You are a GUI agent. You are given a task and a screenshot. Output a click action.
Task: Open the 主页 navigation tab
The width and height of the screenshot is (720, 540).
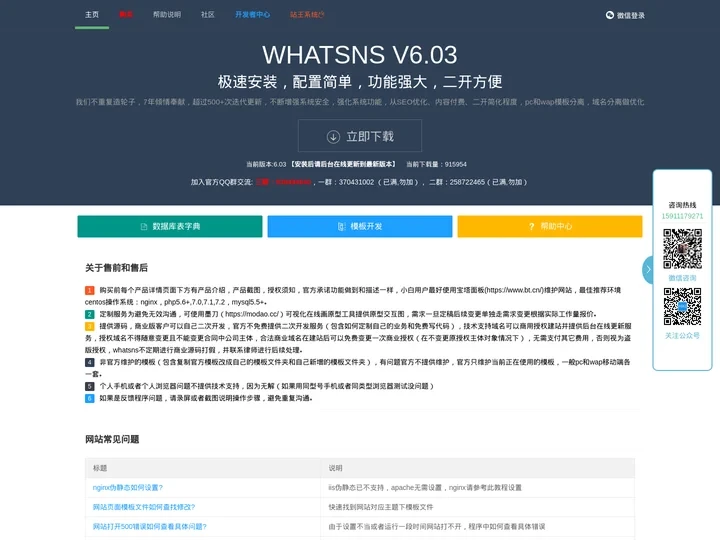[x=92, y=15]
